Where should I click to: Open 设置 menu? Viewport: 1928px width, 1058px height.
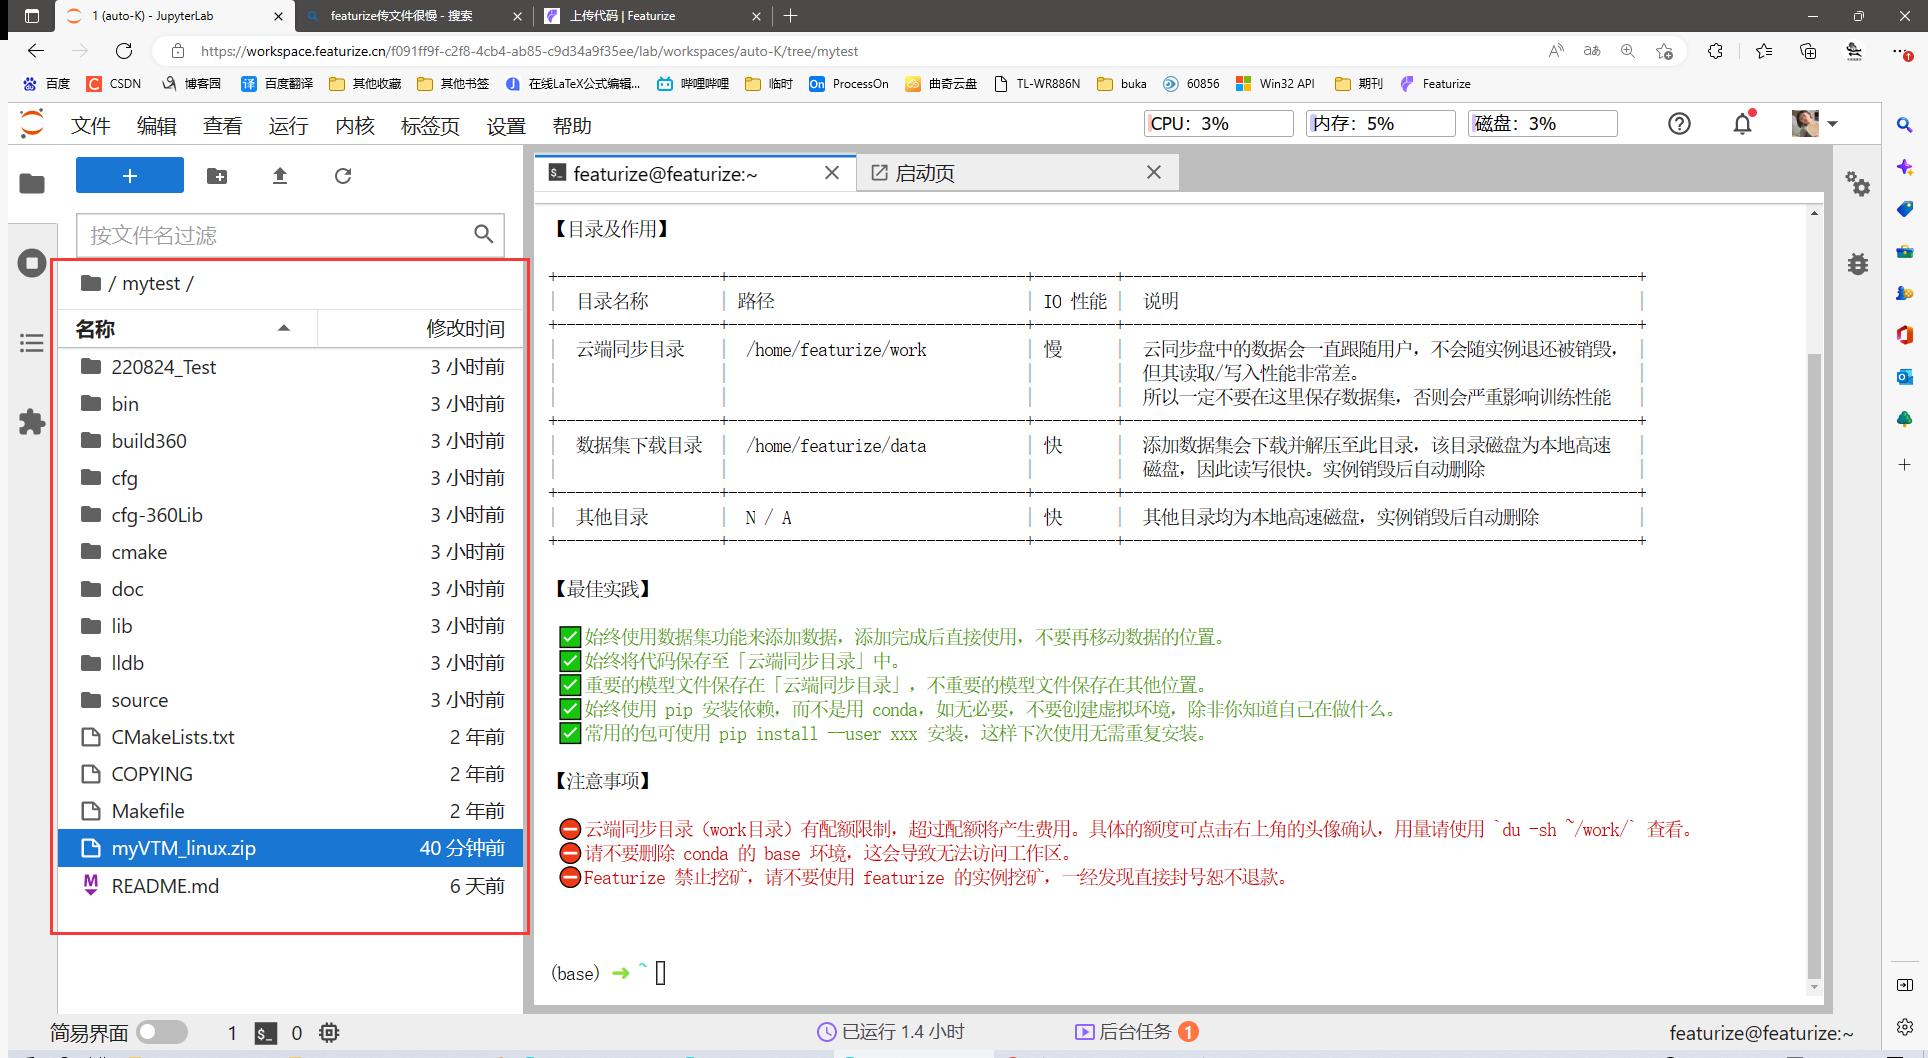point(506,126)
